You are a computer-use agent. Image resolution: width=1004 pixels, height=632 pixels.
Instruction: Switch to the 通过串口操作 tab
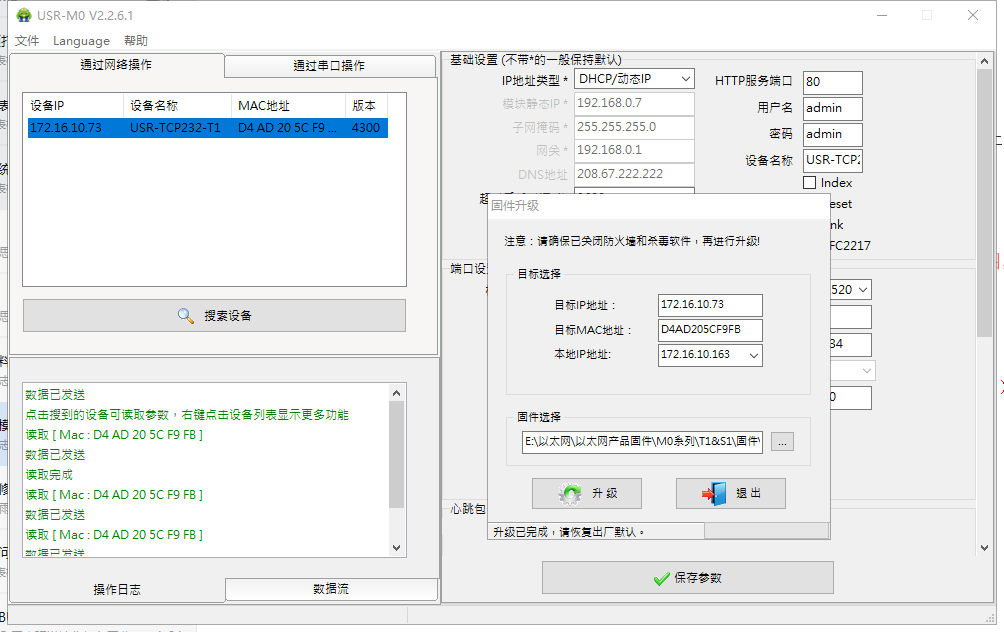click(328, 66)
